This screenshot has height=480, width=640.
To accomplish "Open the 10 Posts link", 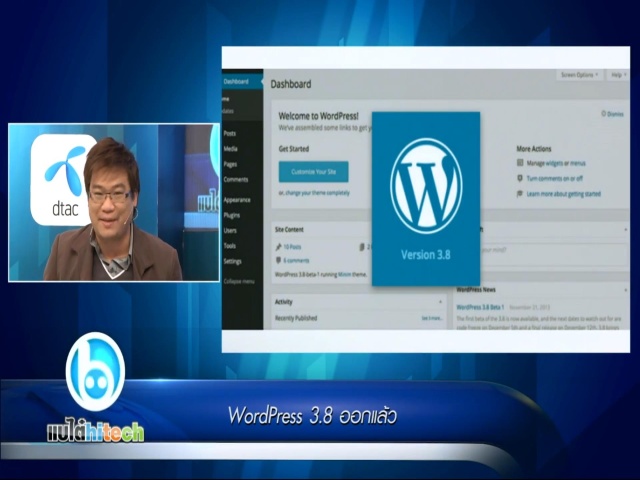I will (292, 247).
